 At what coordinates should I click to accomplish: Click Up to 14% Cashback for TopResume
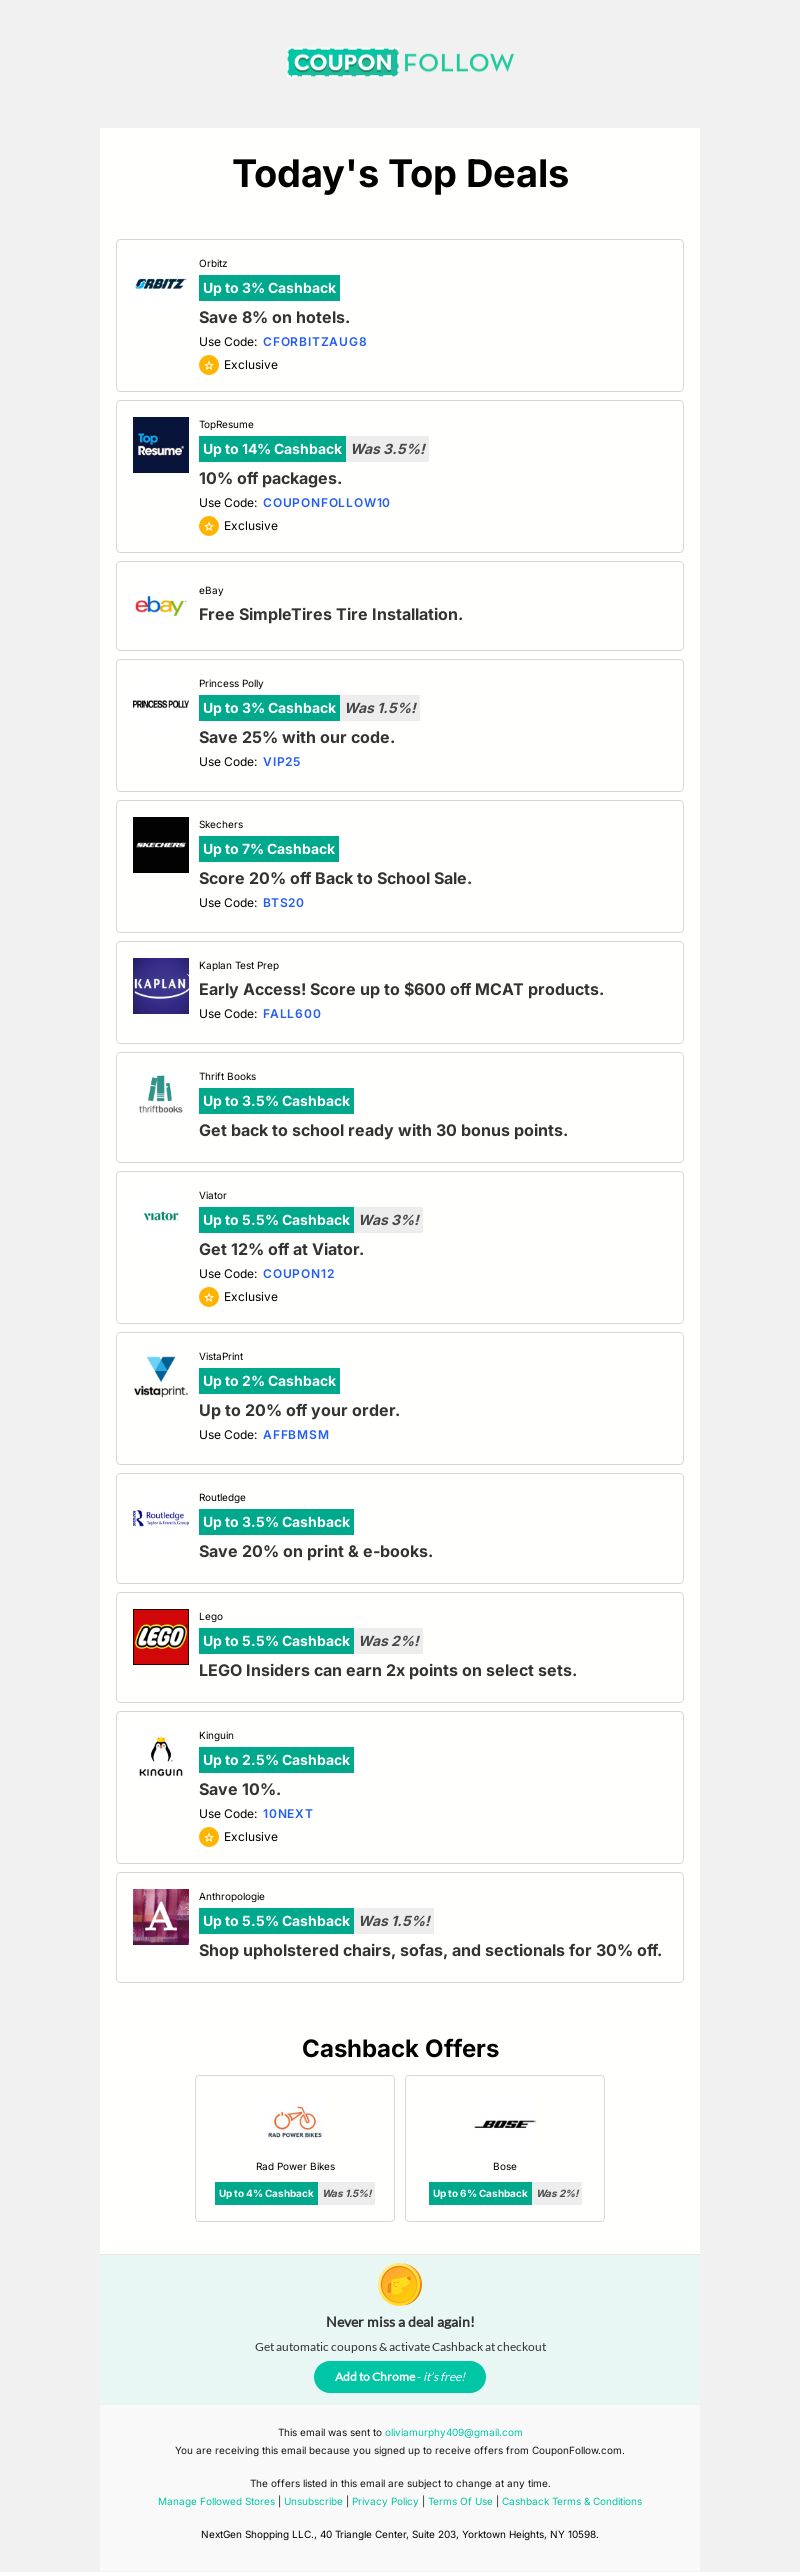pos(272,449)
